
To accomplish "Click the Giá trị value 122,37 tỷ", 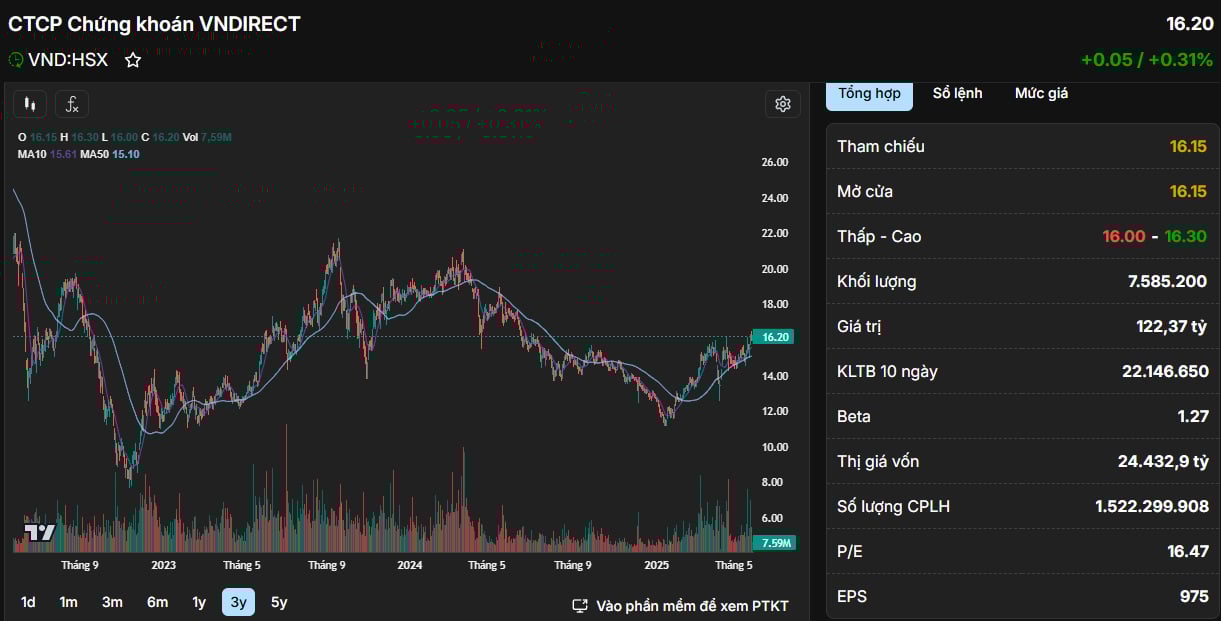I will 1170,326.
